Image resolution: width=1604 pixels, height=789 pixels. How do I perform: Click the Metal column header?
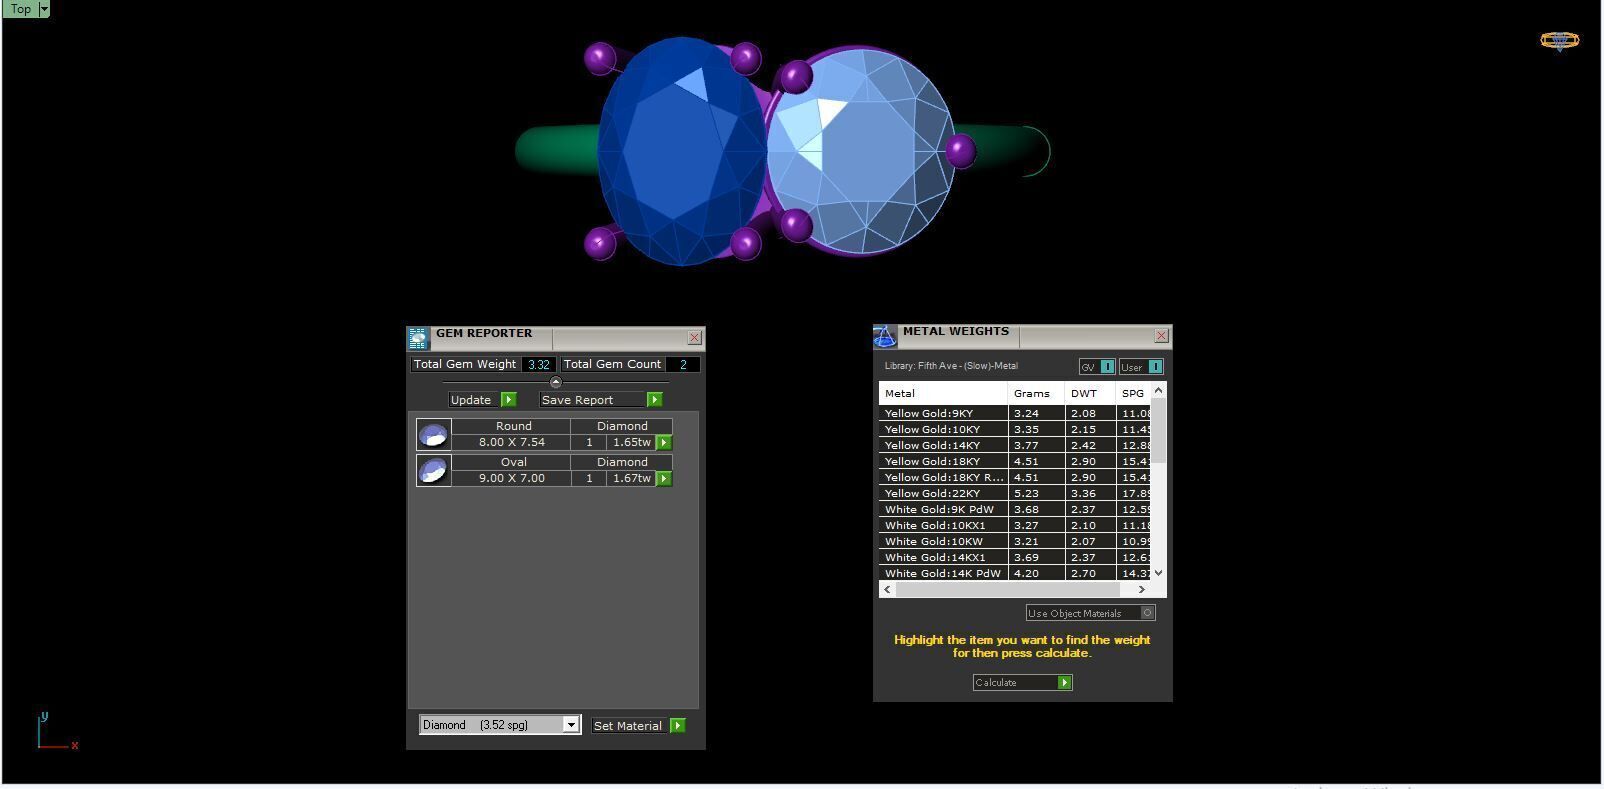943,394
